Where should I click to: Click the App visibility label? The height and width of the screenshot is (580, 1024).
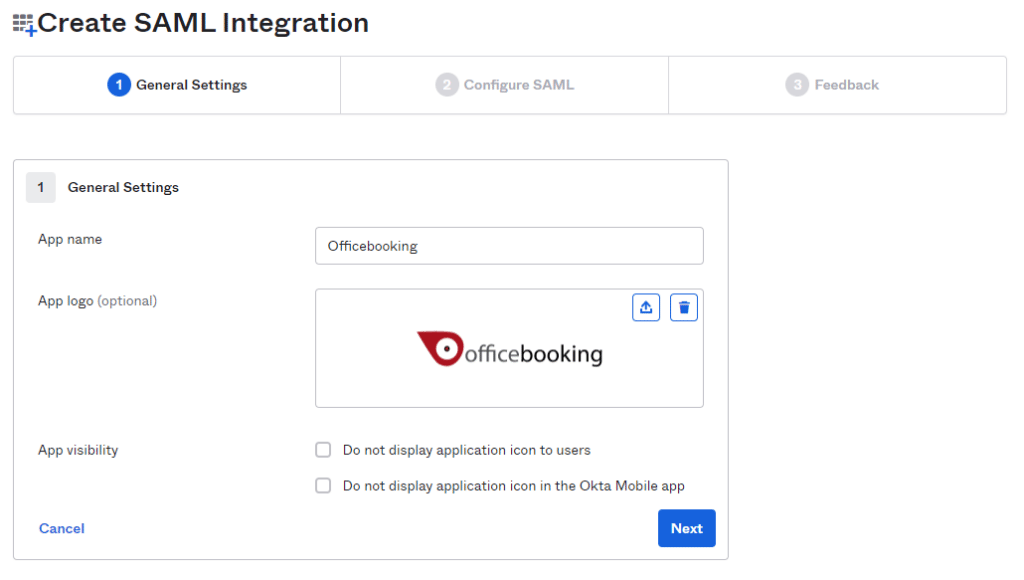coord(78,450)
